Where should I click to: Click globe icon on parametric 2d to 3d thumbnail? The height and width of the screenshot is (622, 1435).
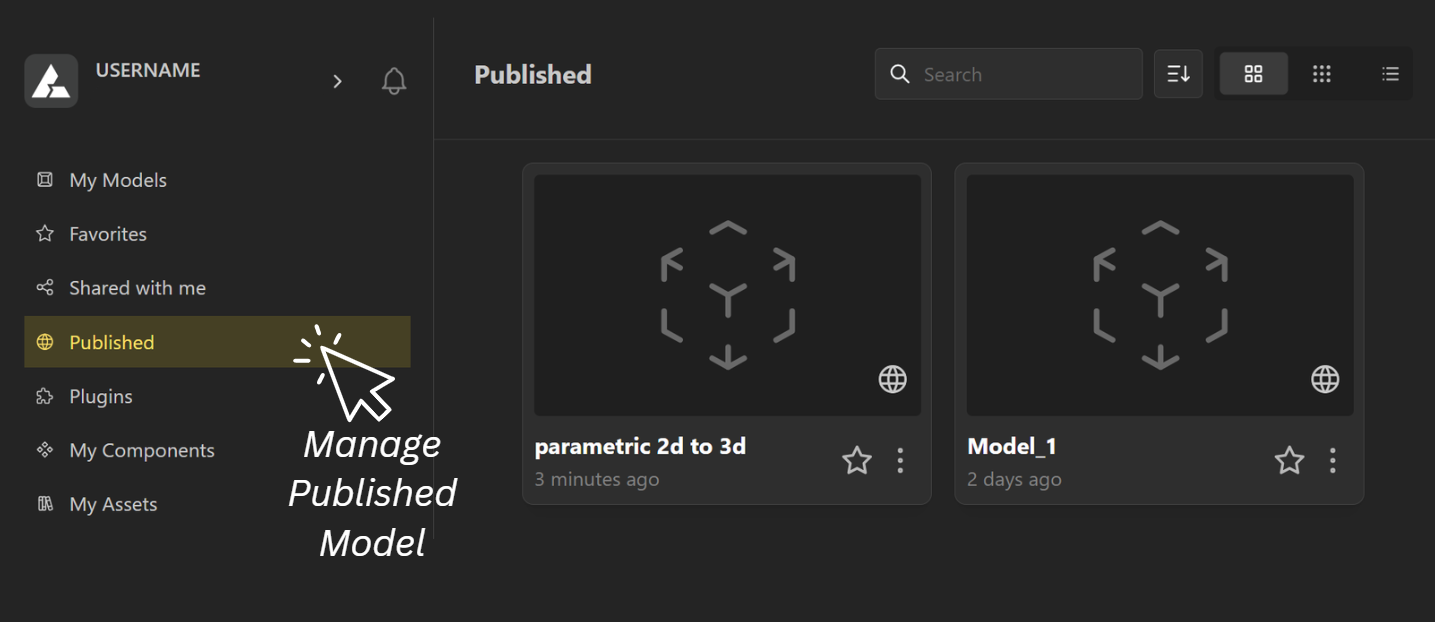point(892,379)
